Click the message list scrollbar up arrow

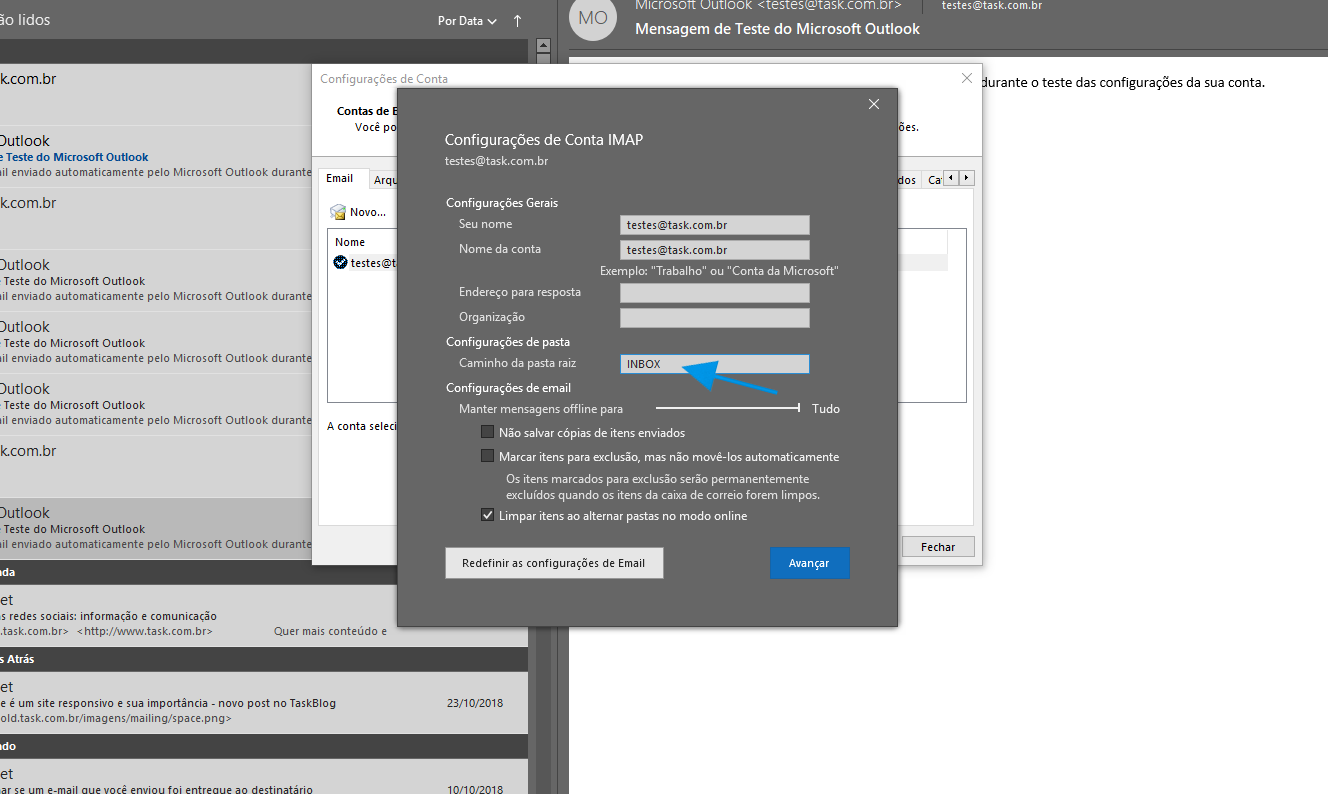(x=543, y=46)
